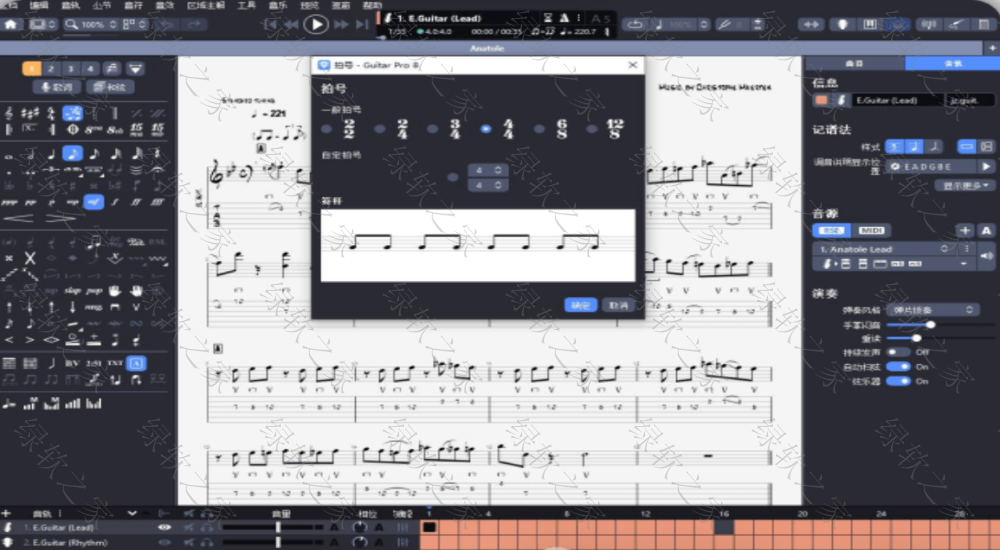Choose the 6/8 time signature option
This screenshot has width=1000, height=550.
pyautogui.click(x=539, y=129)
